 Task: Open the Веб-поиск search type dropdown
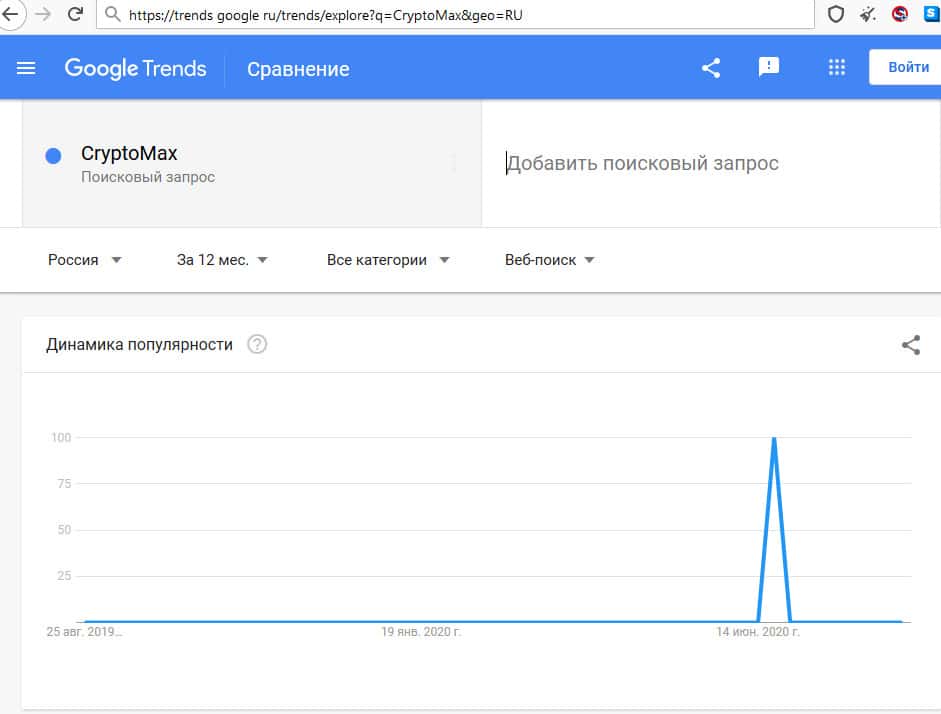550,260
